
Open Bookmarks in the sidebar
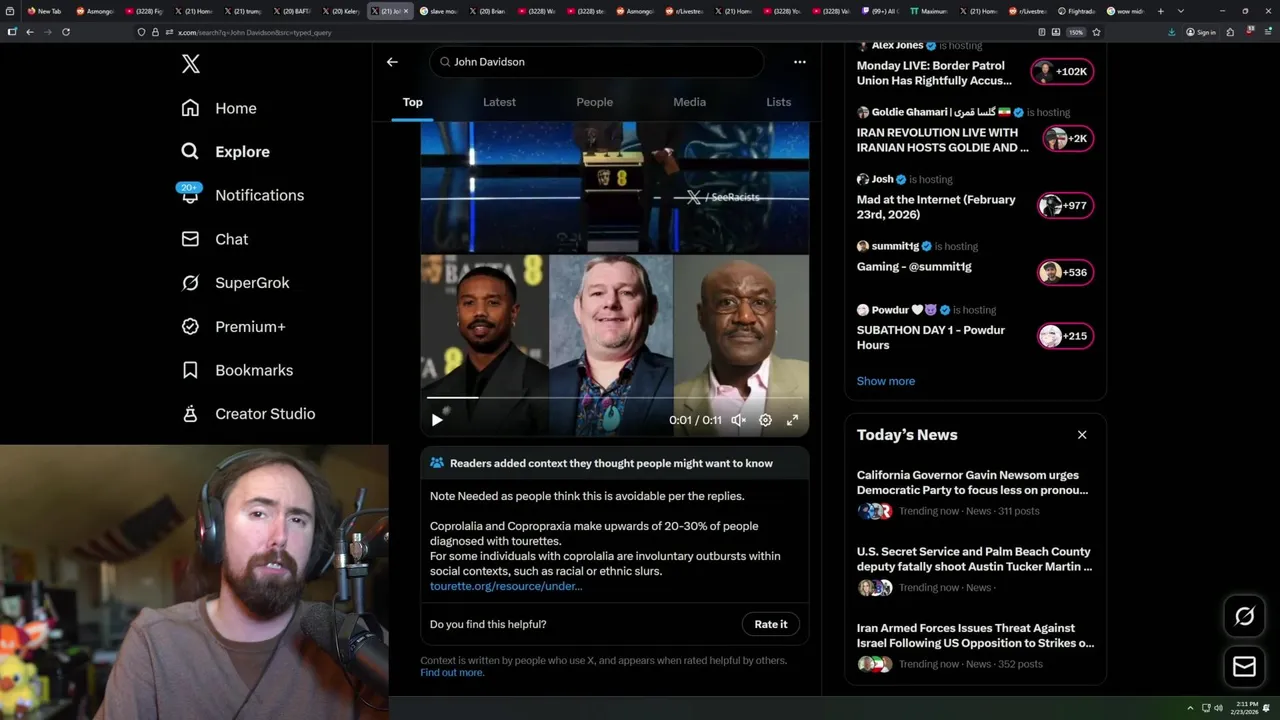[237, 370]
